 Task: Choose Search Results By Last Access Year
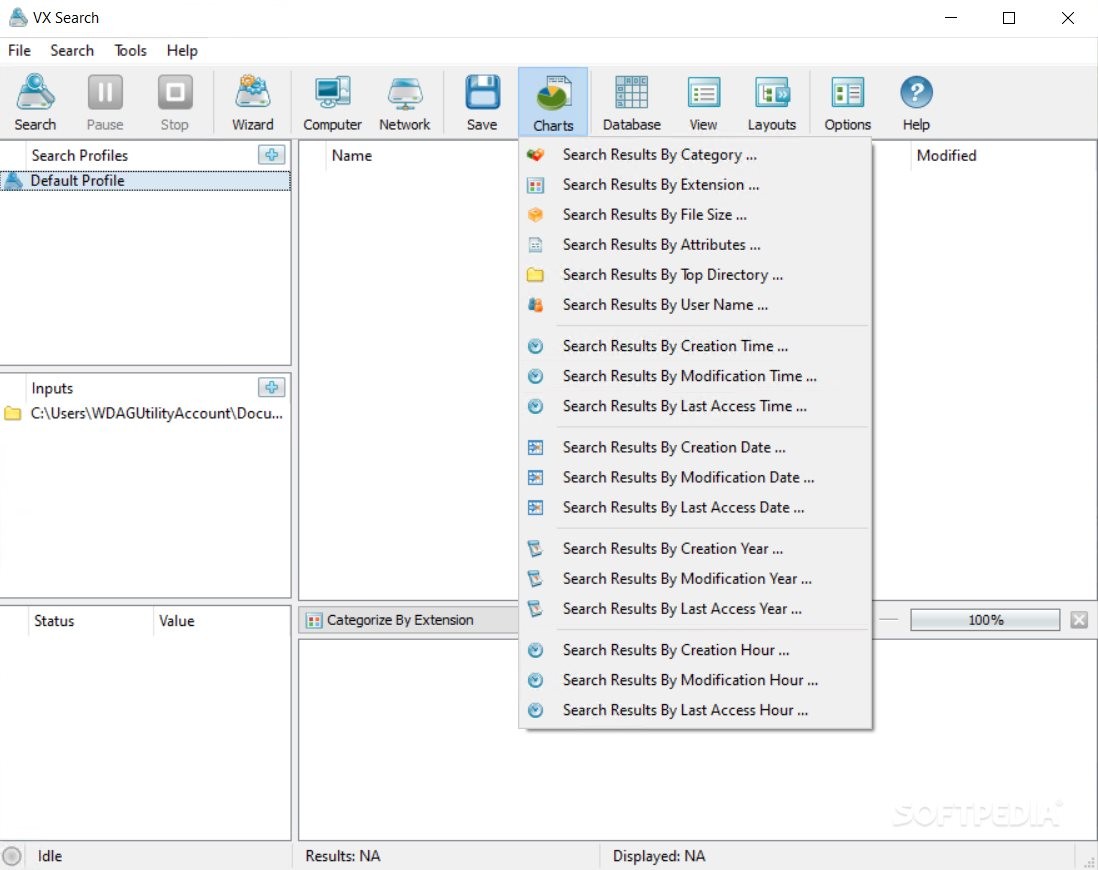tap(695, 609)
